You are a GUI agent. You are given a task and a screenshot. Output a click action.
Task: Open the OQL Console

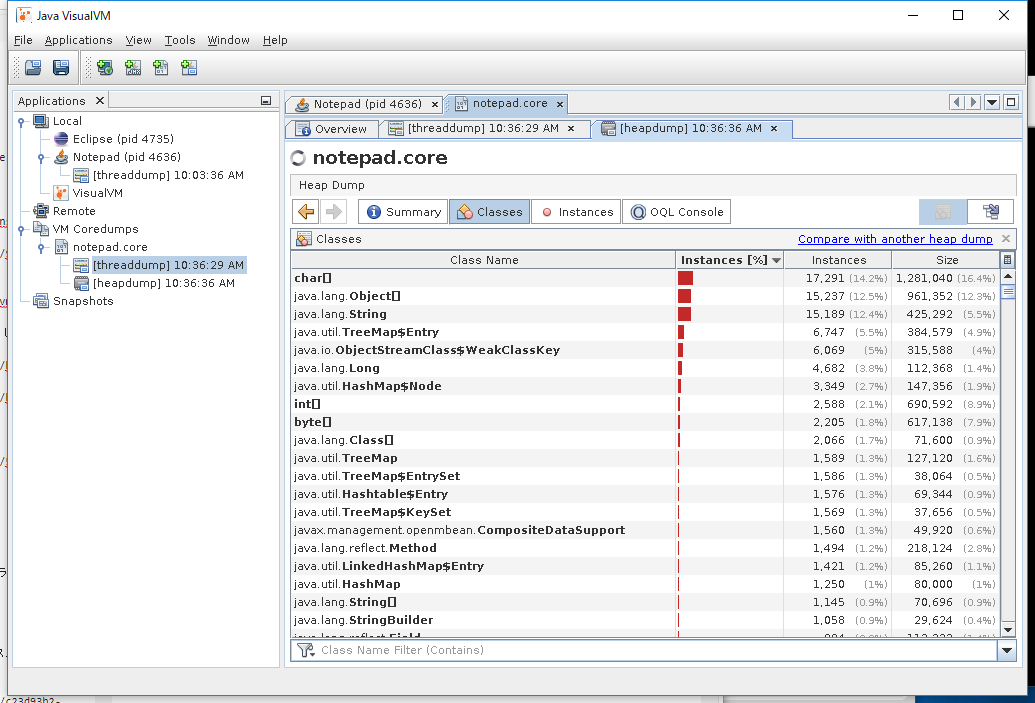[677, 212]
